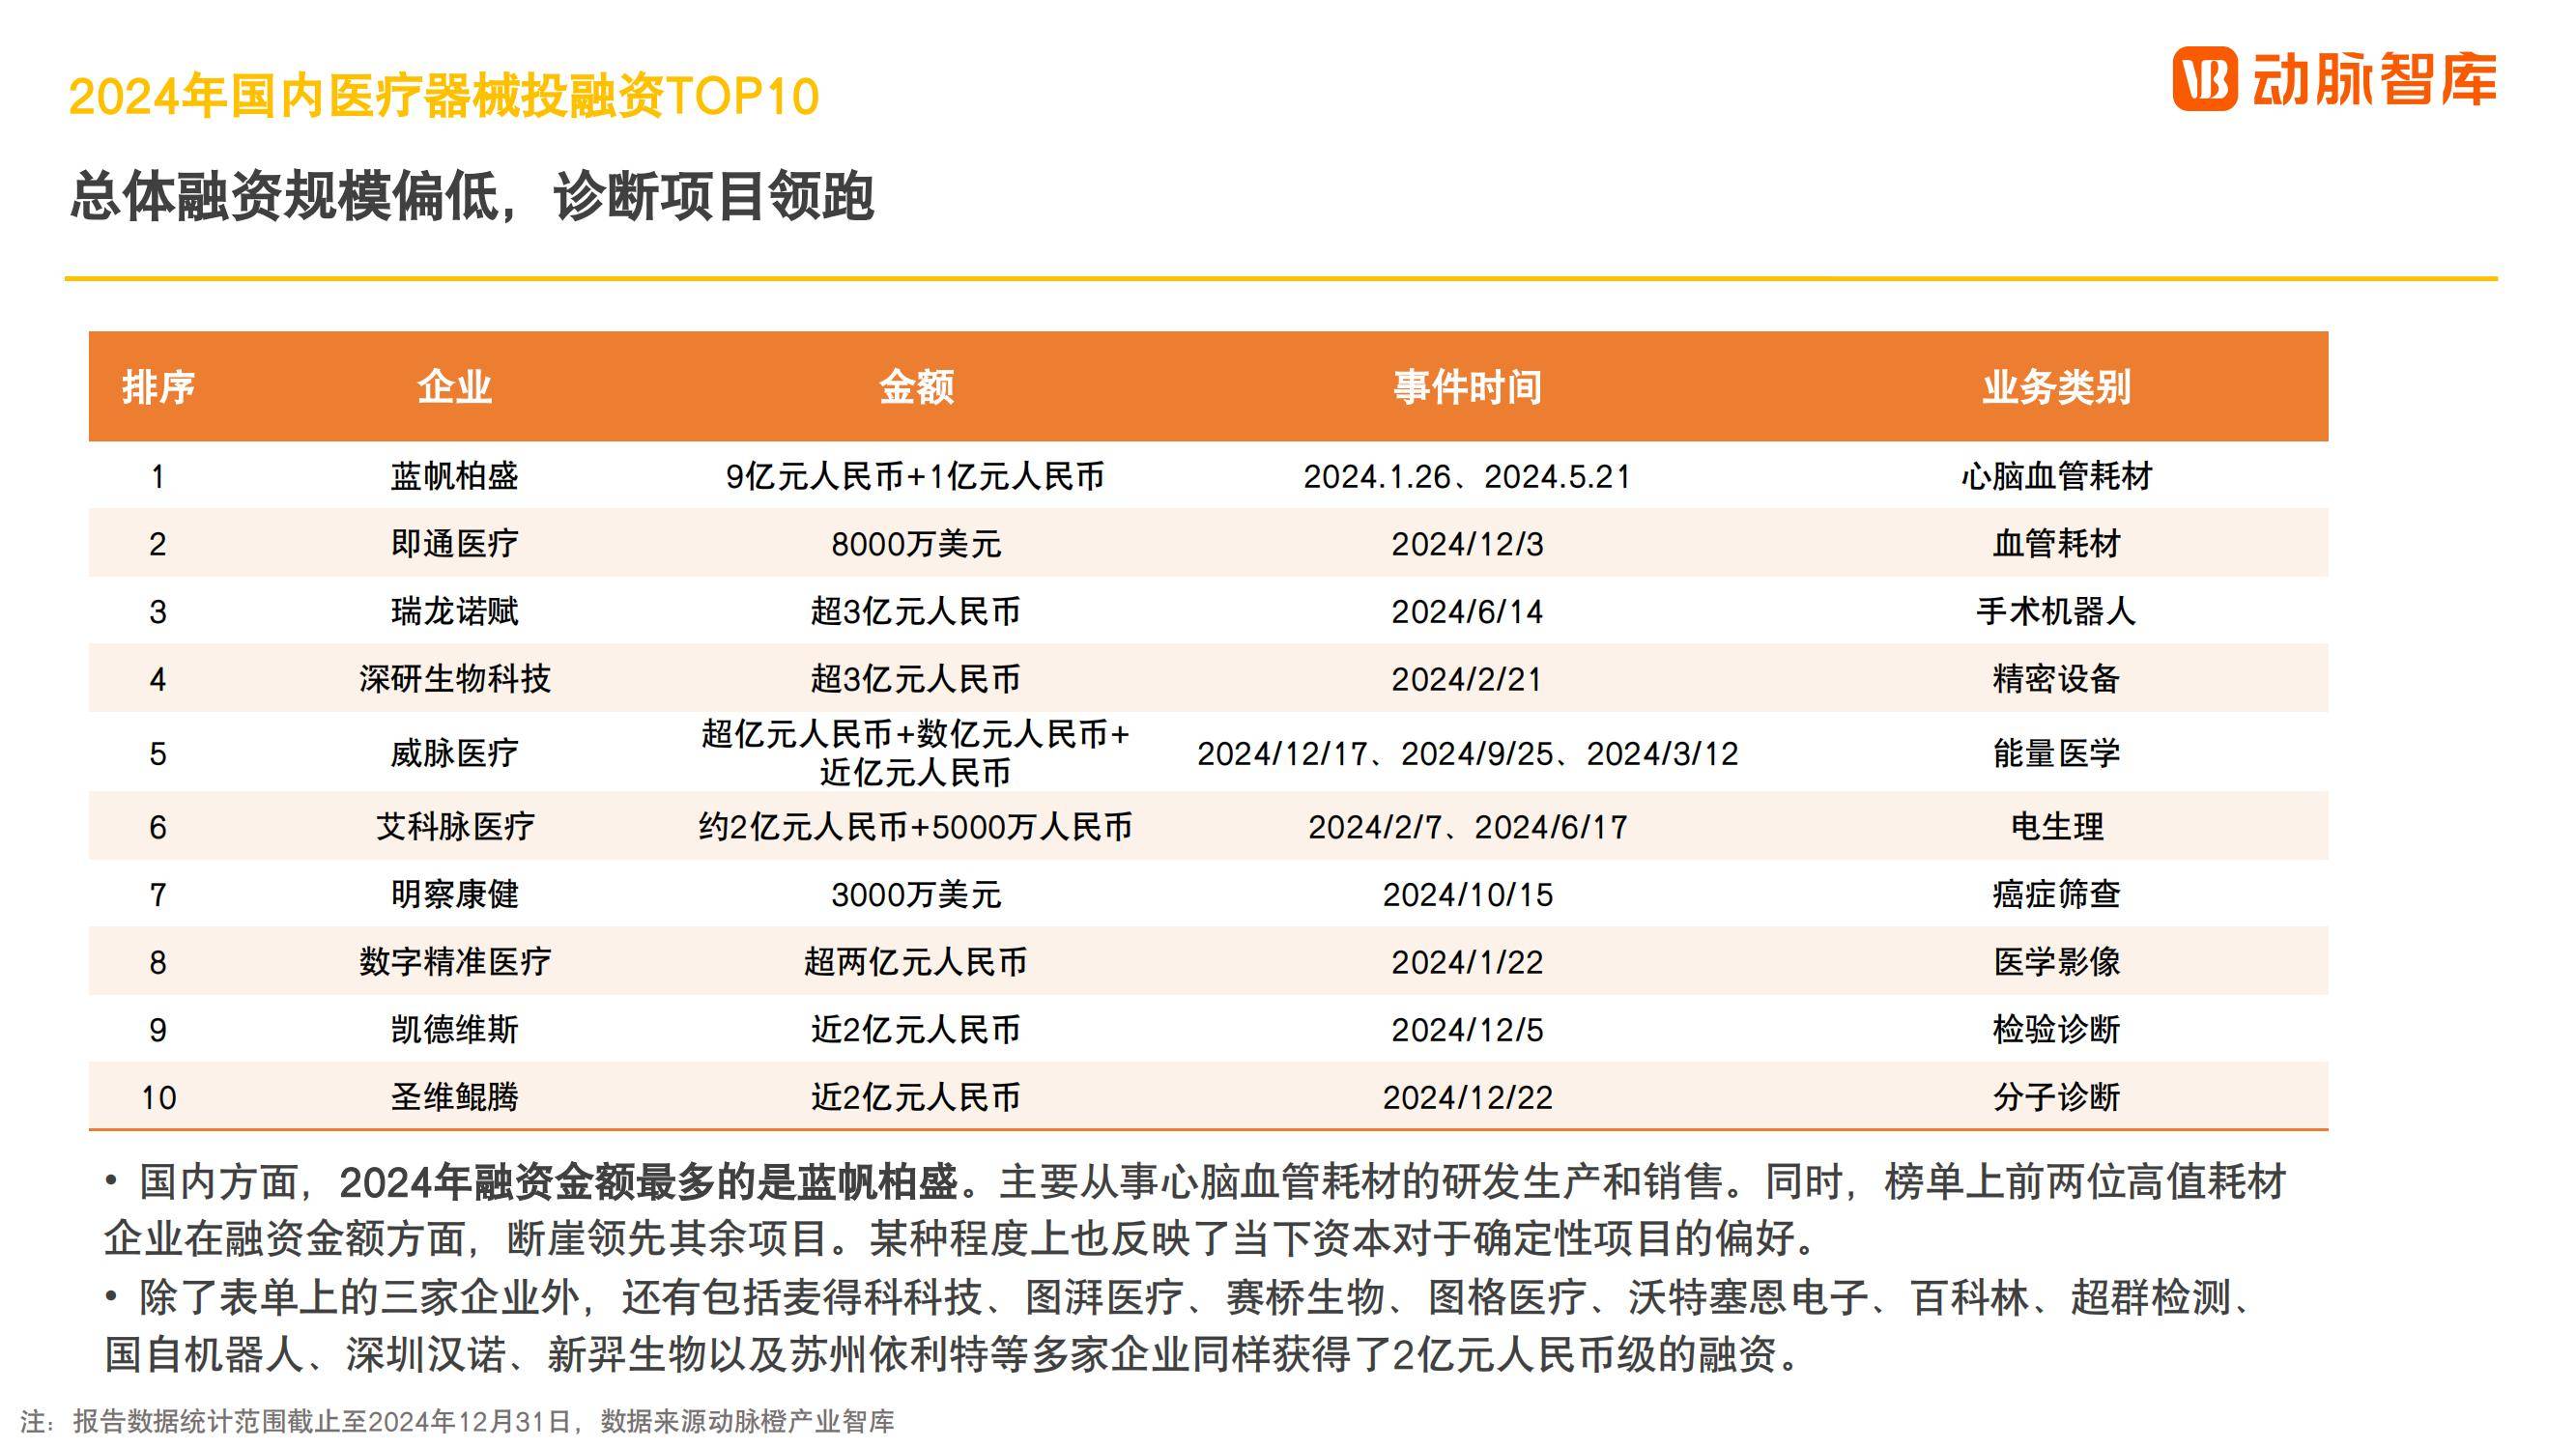Select category cell 心脑血管耗材
2576x1448 pixels.
click(2056, 476)
